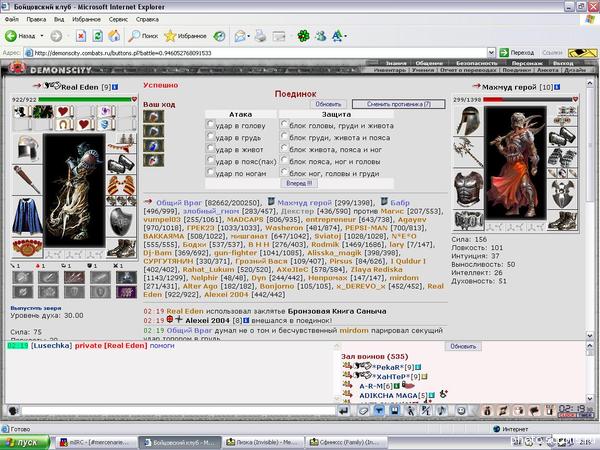Open the Файл menu
The image size is (600, 450).
pos(11,19)
